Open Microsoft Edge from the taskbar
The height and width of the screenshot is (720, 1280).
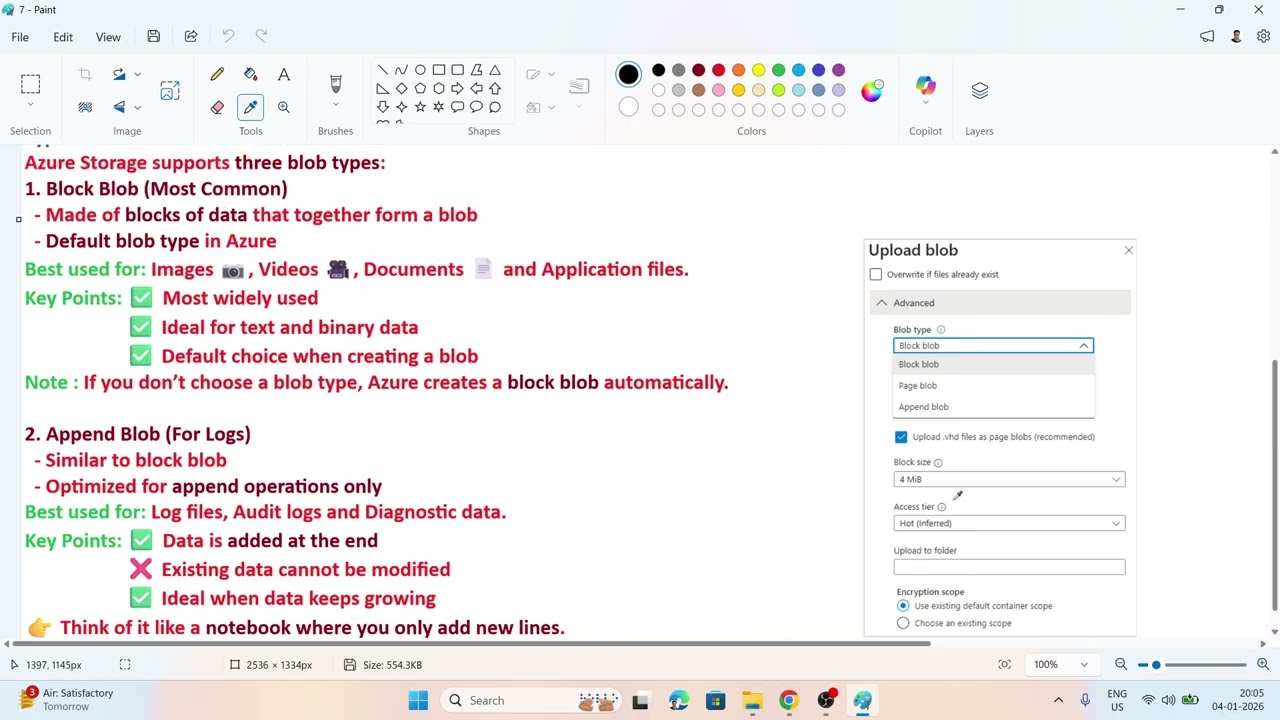click(678, 700)
